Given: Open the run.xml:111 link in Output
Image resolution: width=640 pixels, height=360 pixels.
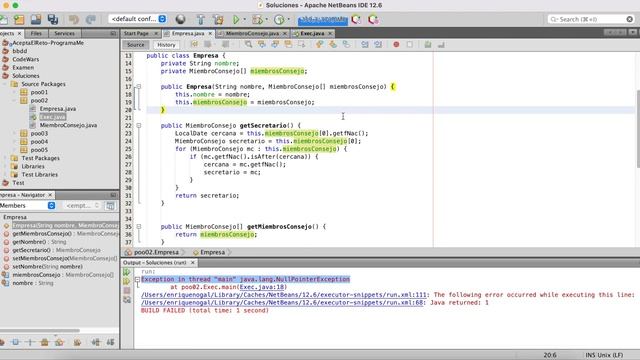Looking at the screenshot, I should pos(284,295).
